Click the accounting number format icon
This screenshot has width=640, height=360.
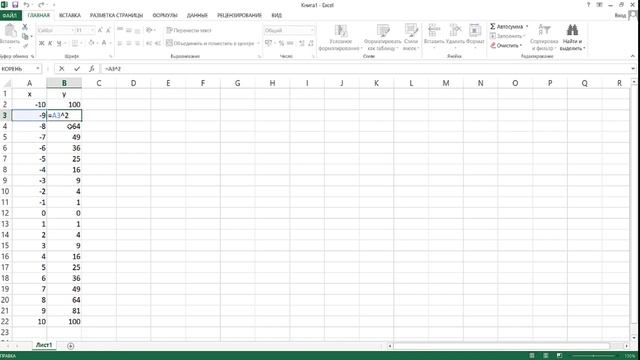coord(269,43)
